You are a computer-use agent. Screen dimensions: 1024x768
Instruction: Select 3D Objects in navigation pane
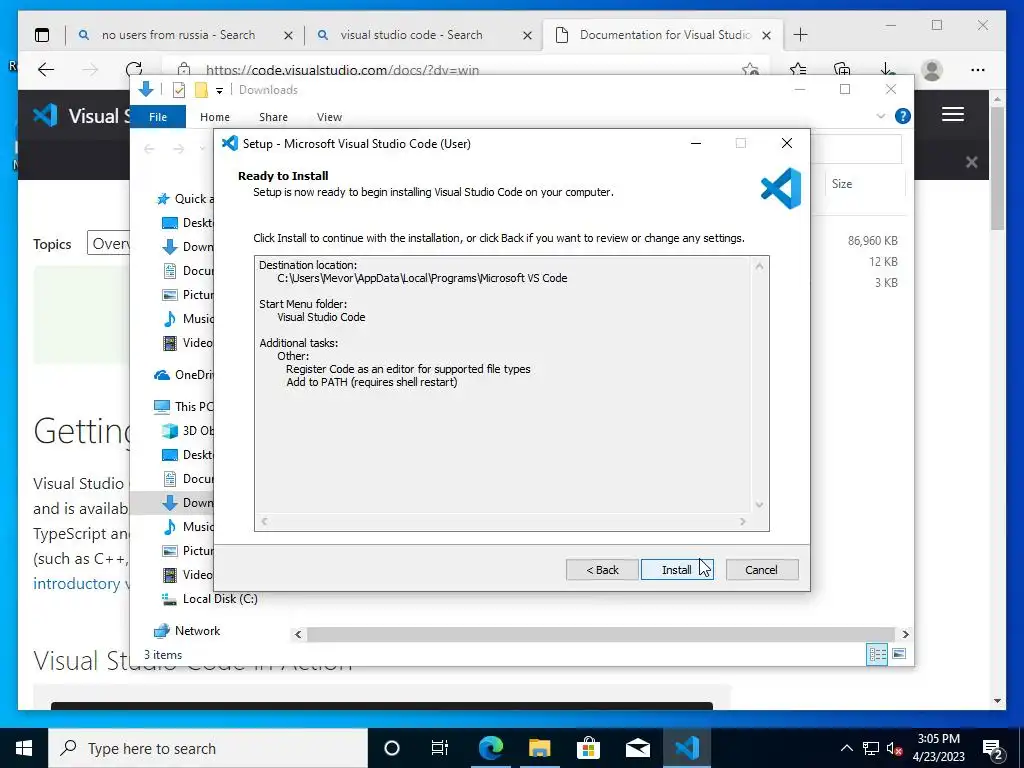click(x=187, y=430)
